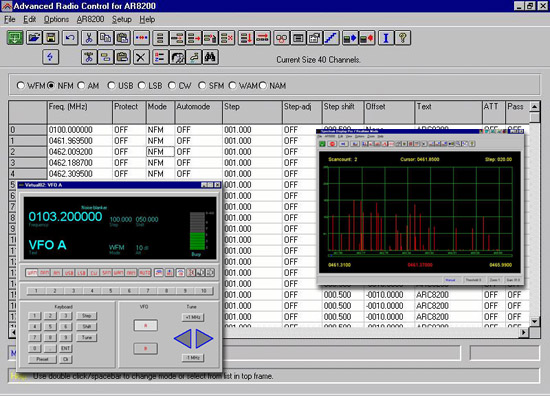Open the Edit menu
This screenshot has height=396, width=550.
pos(29,19)
